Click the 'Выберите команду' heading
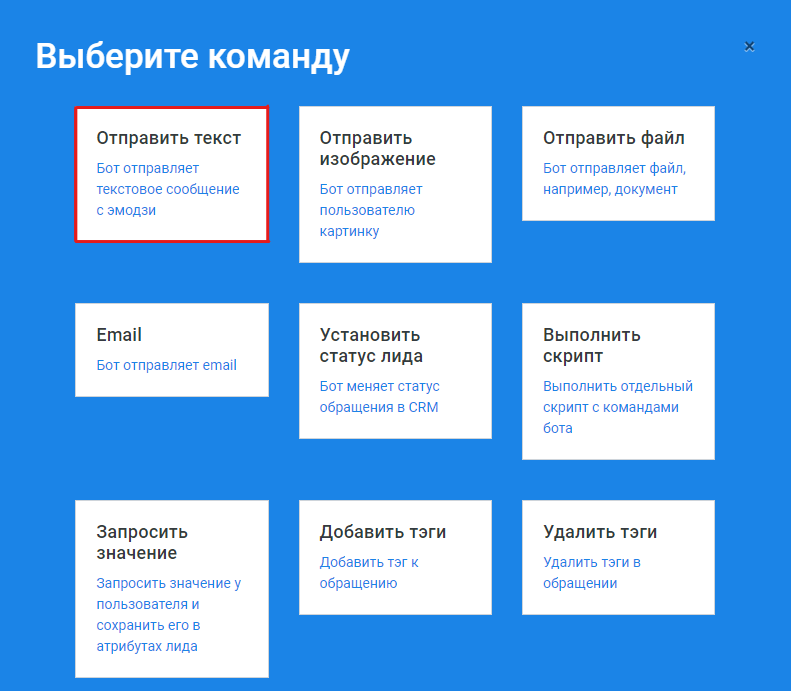This screenshot has height=691, width=791. click(x=192, y=56)
